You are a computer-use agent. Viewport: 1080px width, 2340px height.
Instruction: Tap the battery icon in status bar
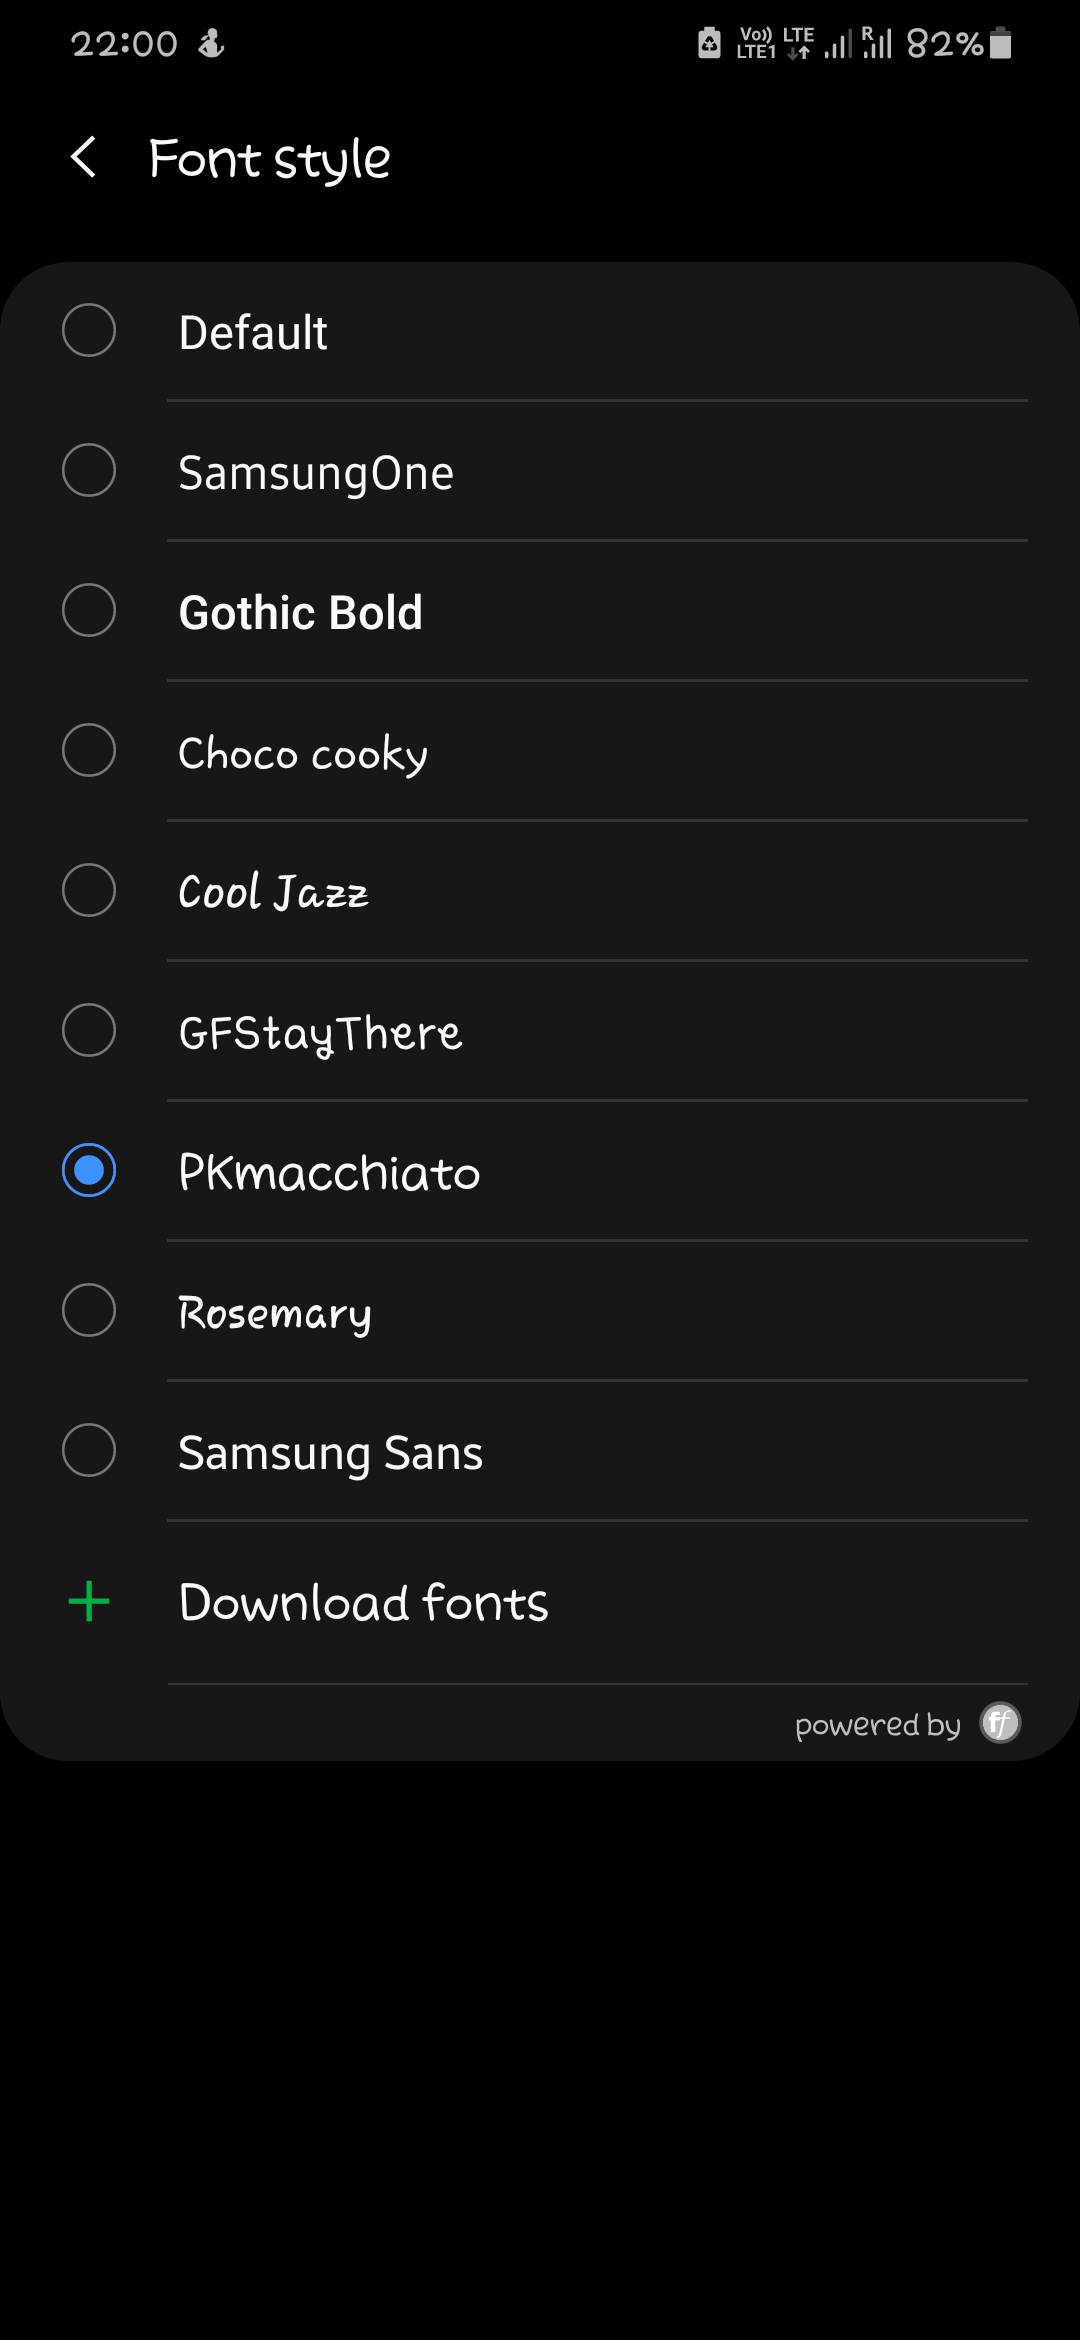coord(1000,44)
